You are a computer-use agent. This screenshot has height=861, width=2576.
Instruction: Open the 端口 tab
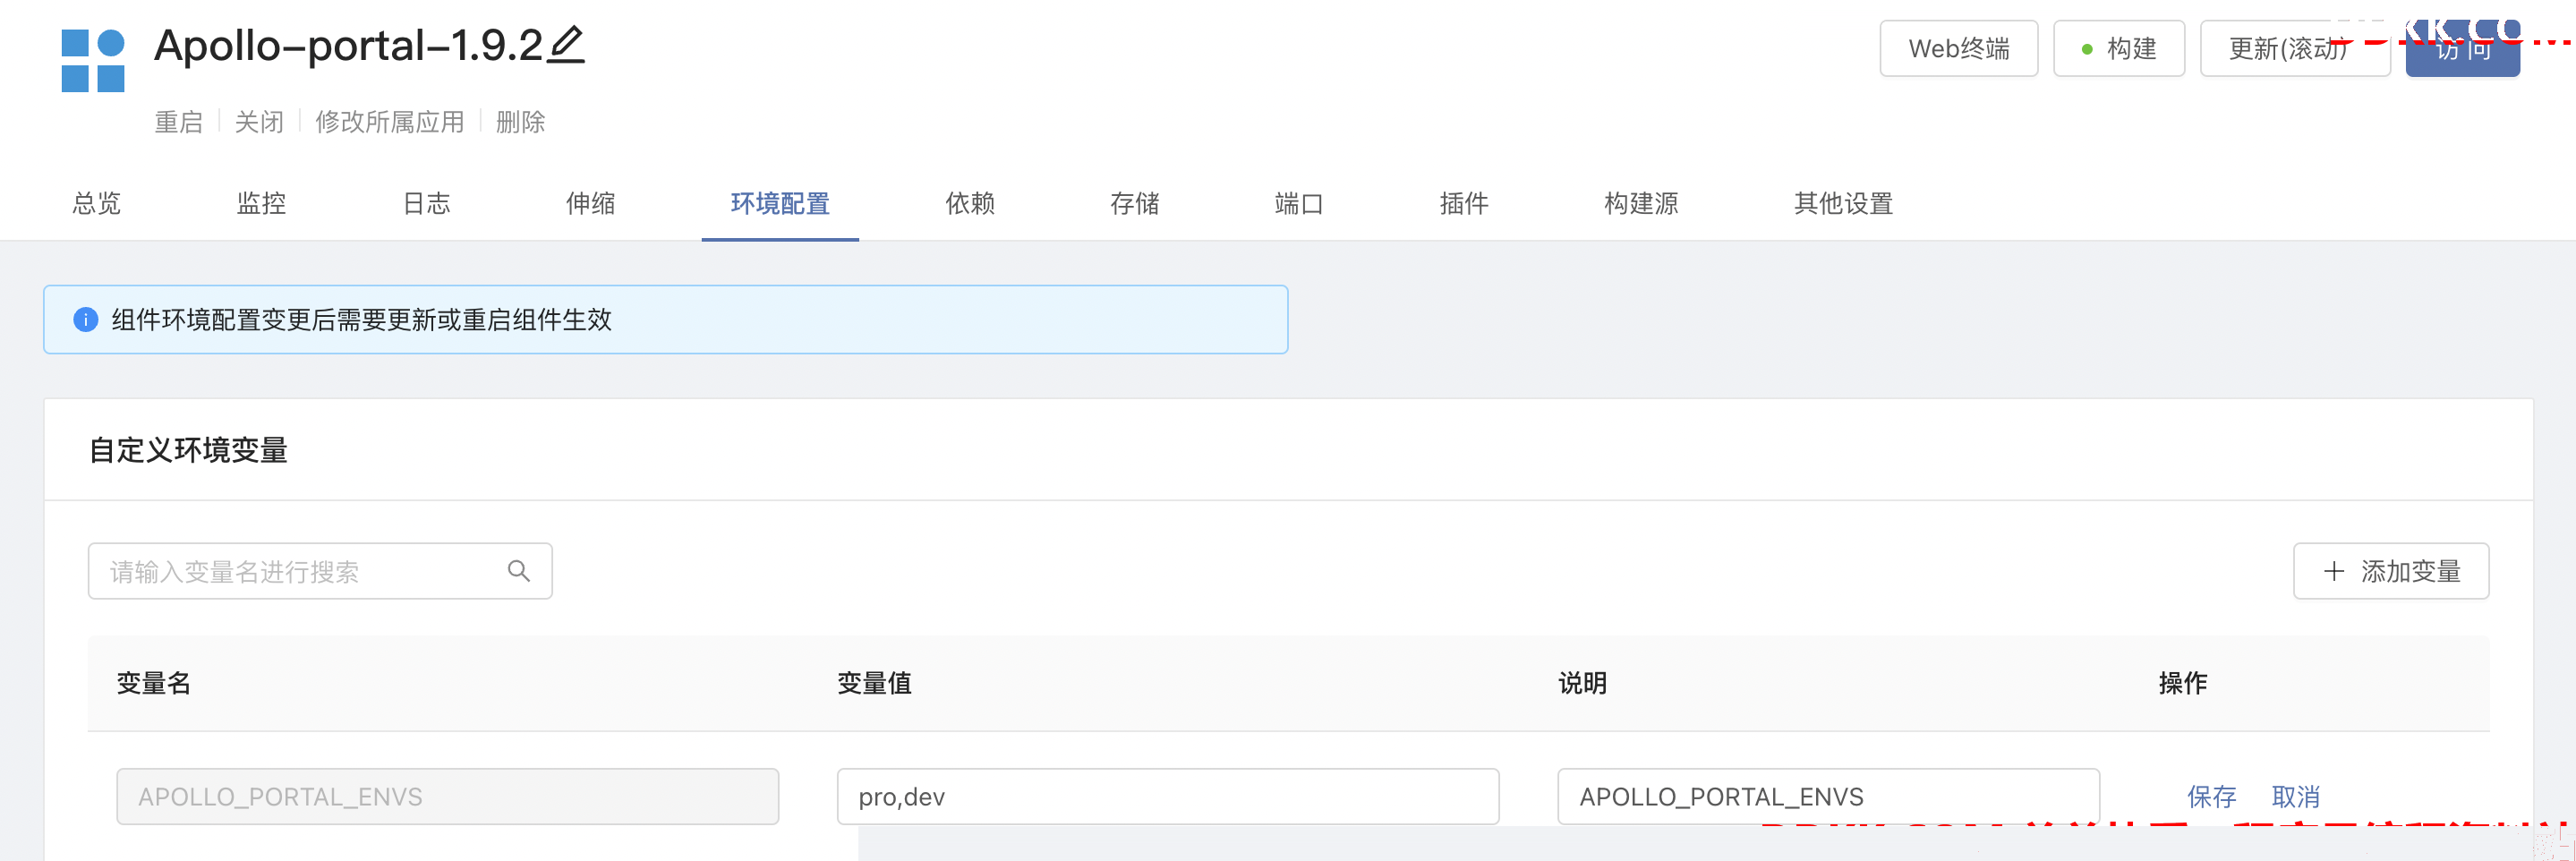click(1299, 203)
